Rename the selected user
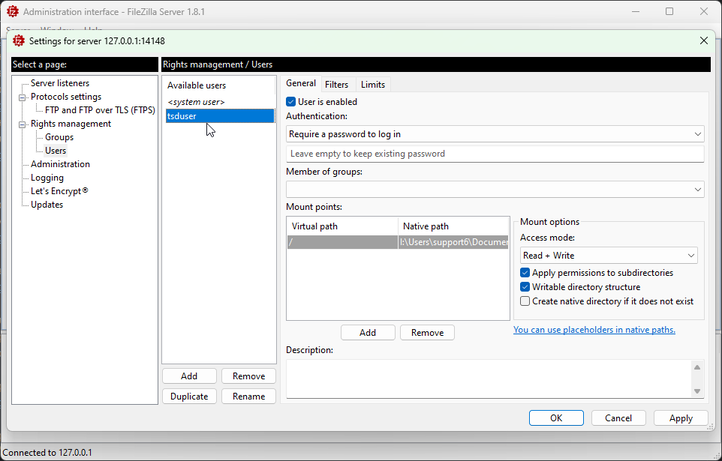The height and width of the screenshot is (461, 722). coord(249,397)
